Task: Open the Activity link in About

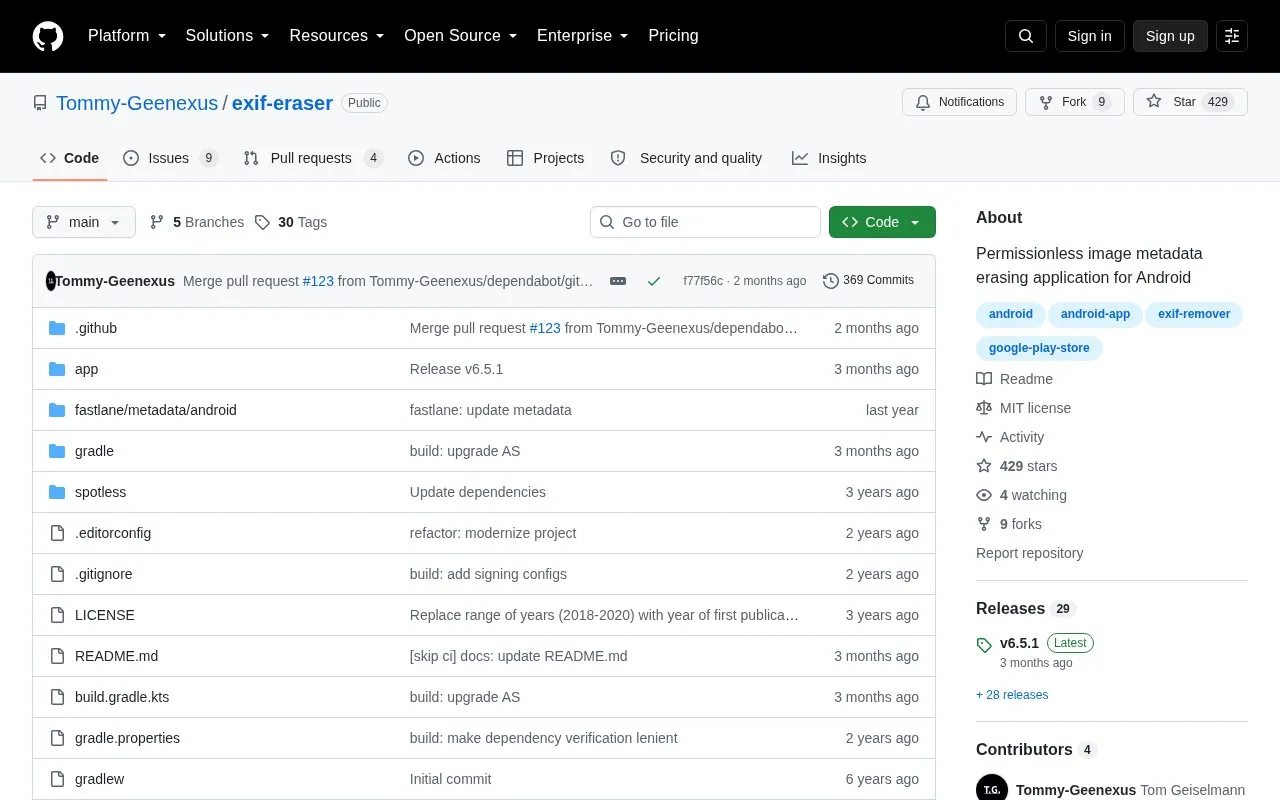Action: coord(1011,437)
